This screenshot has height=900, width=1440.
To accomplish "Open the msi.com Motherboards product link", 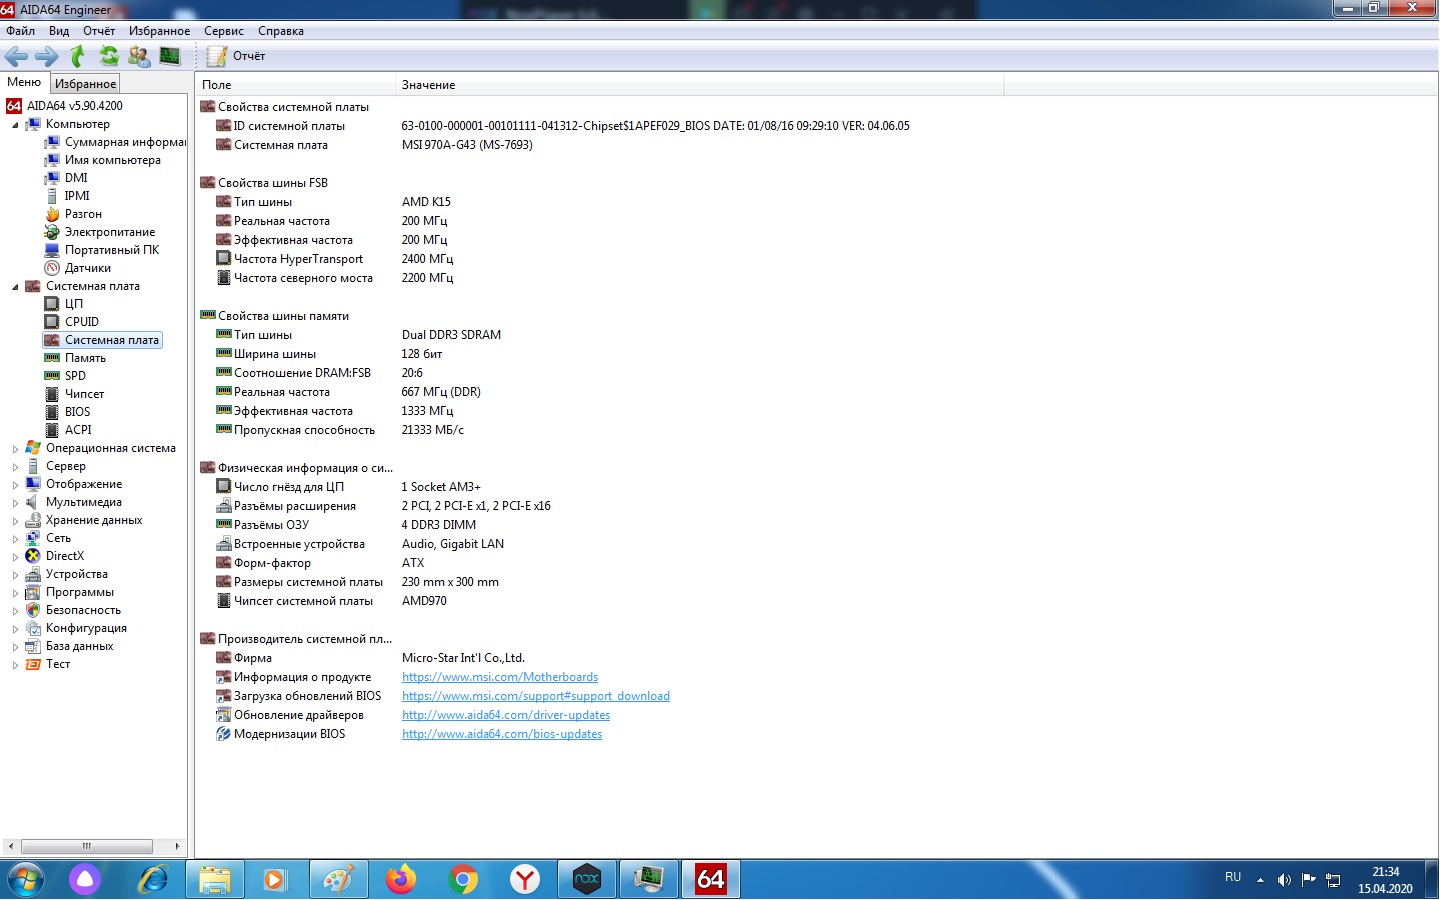I will pyautogui.click(x=499, y=677).
